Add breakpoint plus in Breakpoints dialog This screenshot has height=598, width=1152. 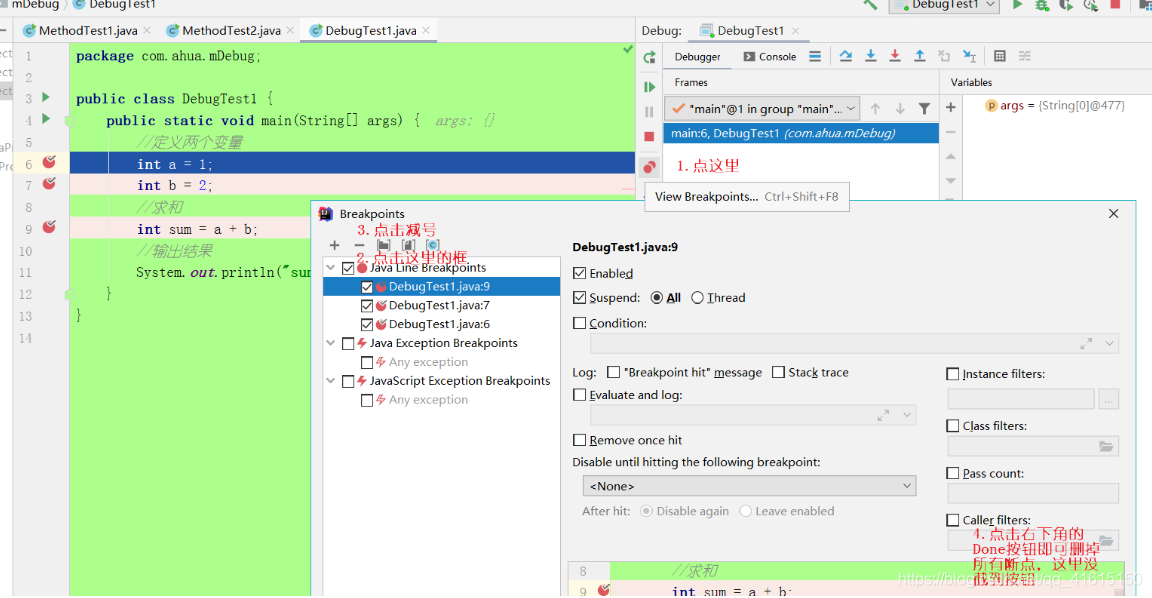(x=334, y=245)
